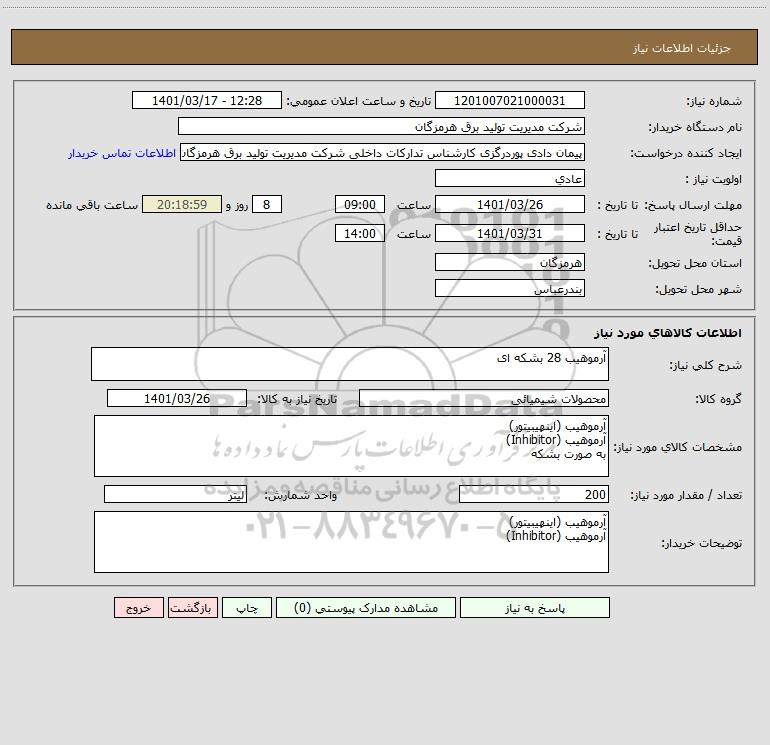
Task: Click label 'ایجاد کننده درخواست:'
Action: coord(686,153)
